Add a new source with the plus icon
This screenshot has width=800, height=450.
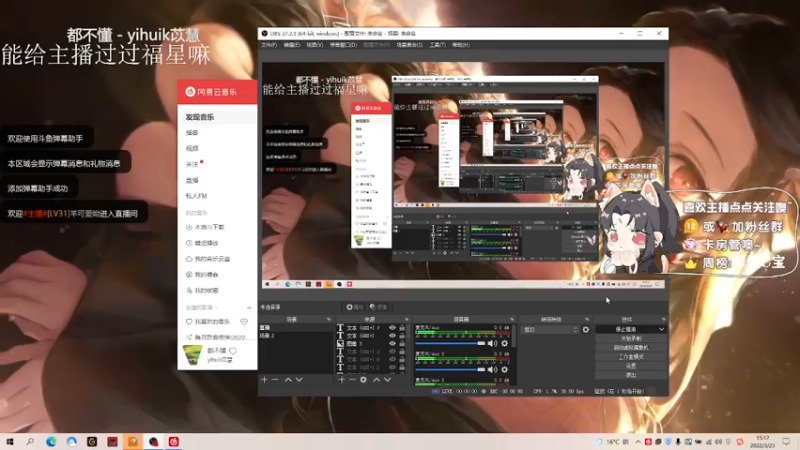pos(341,380)
